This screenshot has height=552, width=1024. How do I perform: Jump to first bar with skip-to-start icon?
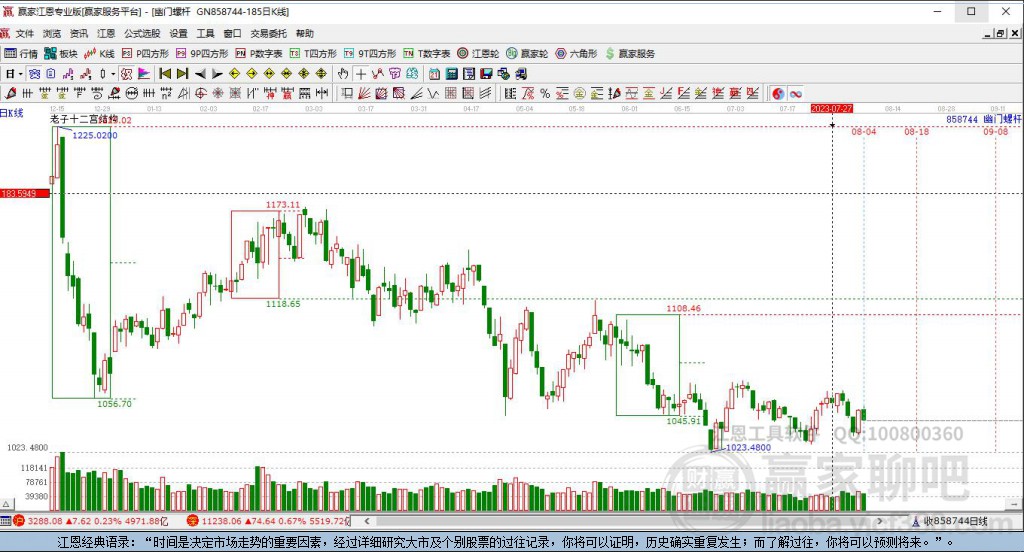pos(165,74)
